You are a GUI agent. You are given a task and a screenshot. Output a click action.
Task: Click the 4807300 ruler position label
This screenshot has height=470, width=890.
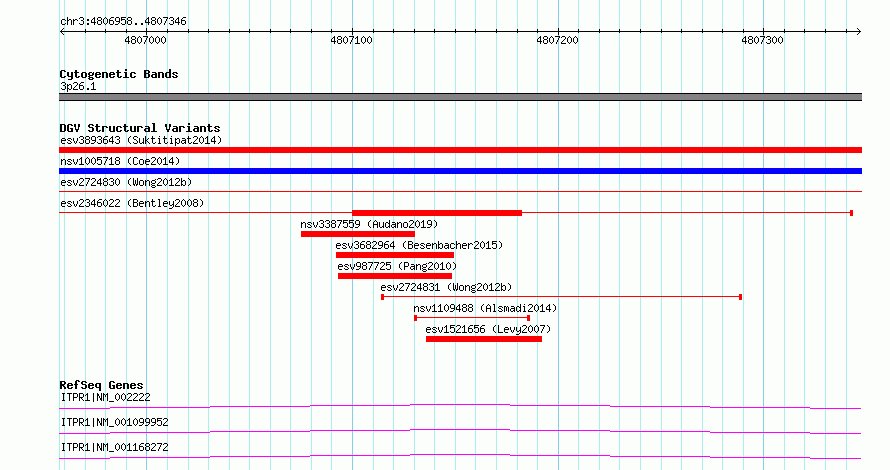click(762, 40)
